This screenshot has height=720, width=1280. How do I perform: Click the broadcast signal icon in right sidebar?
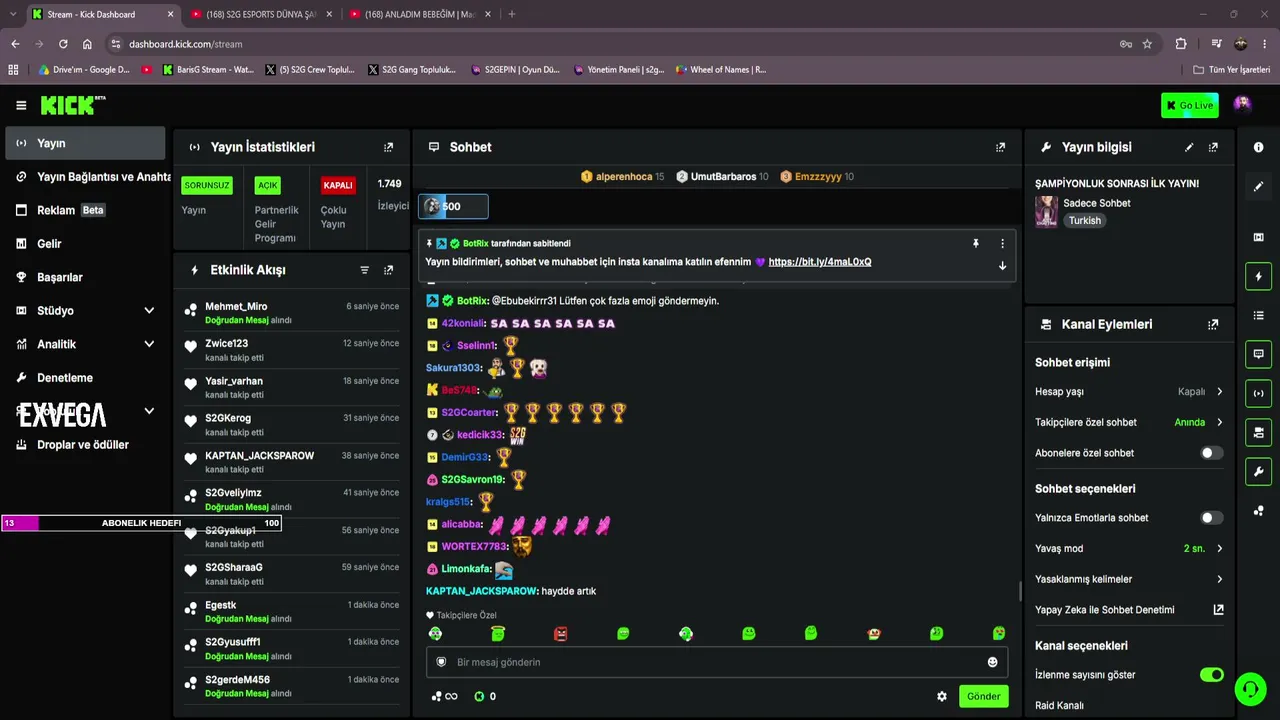coord(1258,393)
